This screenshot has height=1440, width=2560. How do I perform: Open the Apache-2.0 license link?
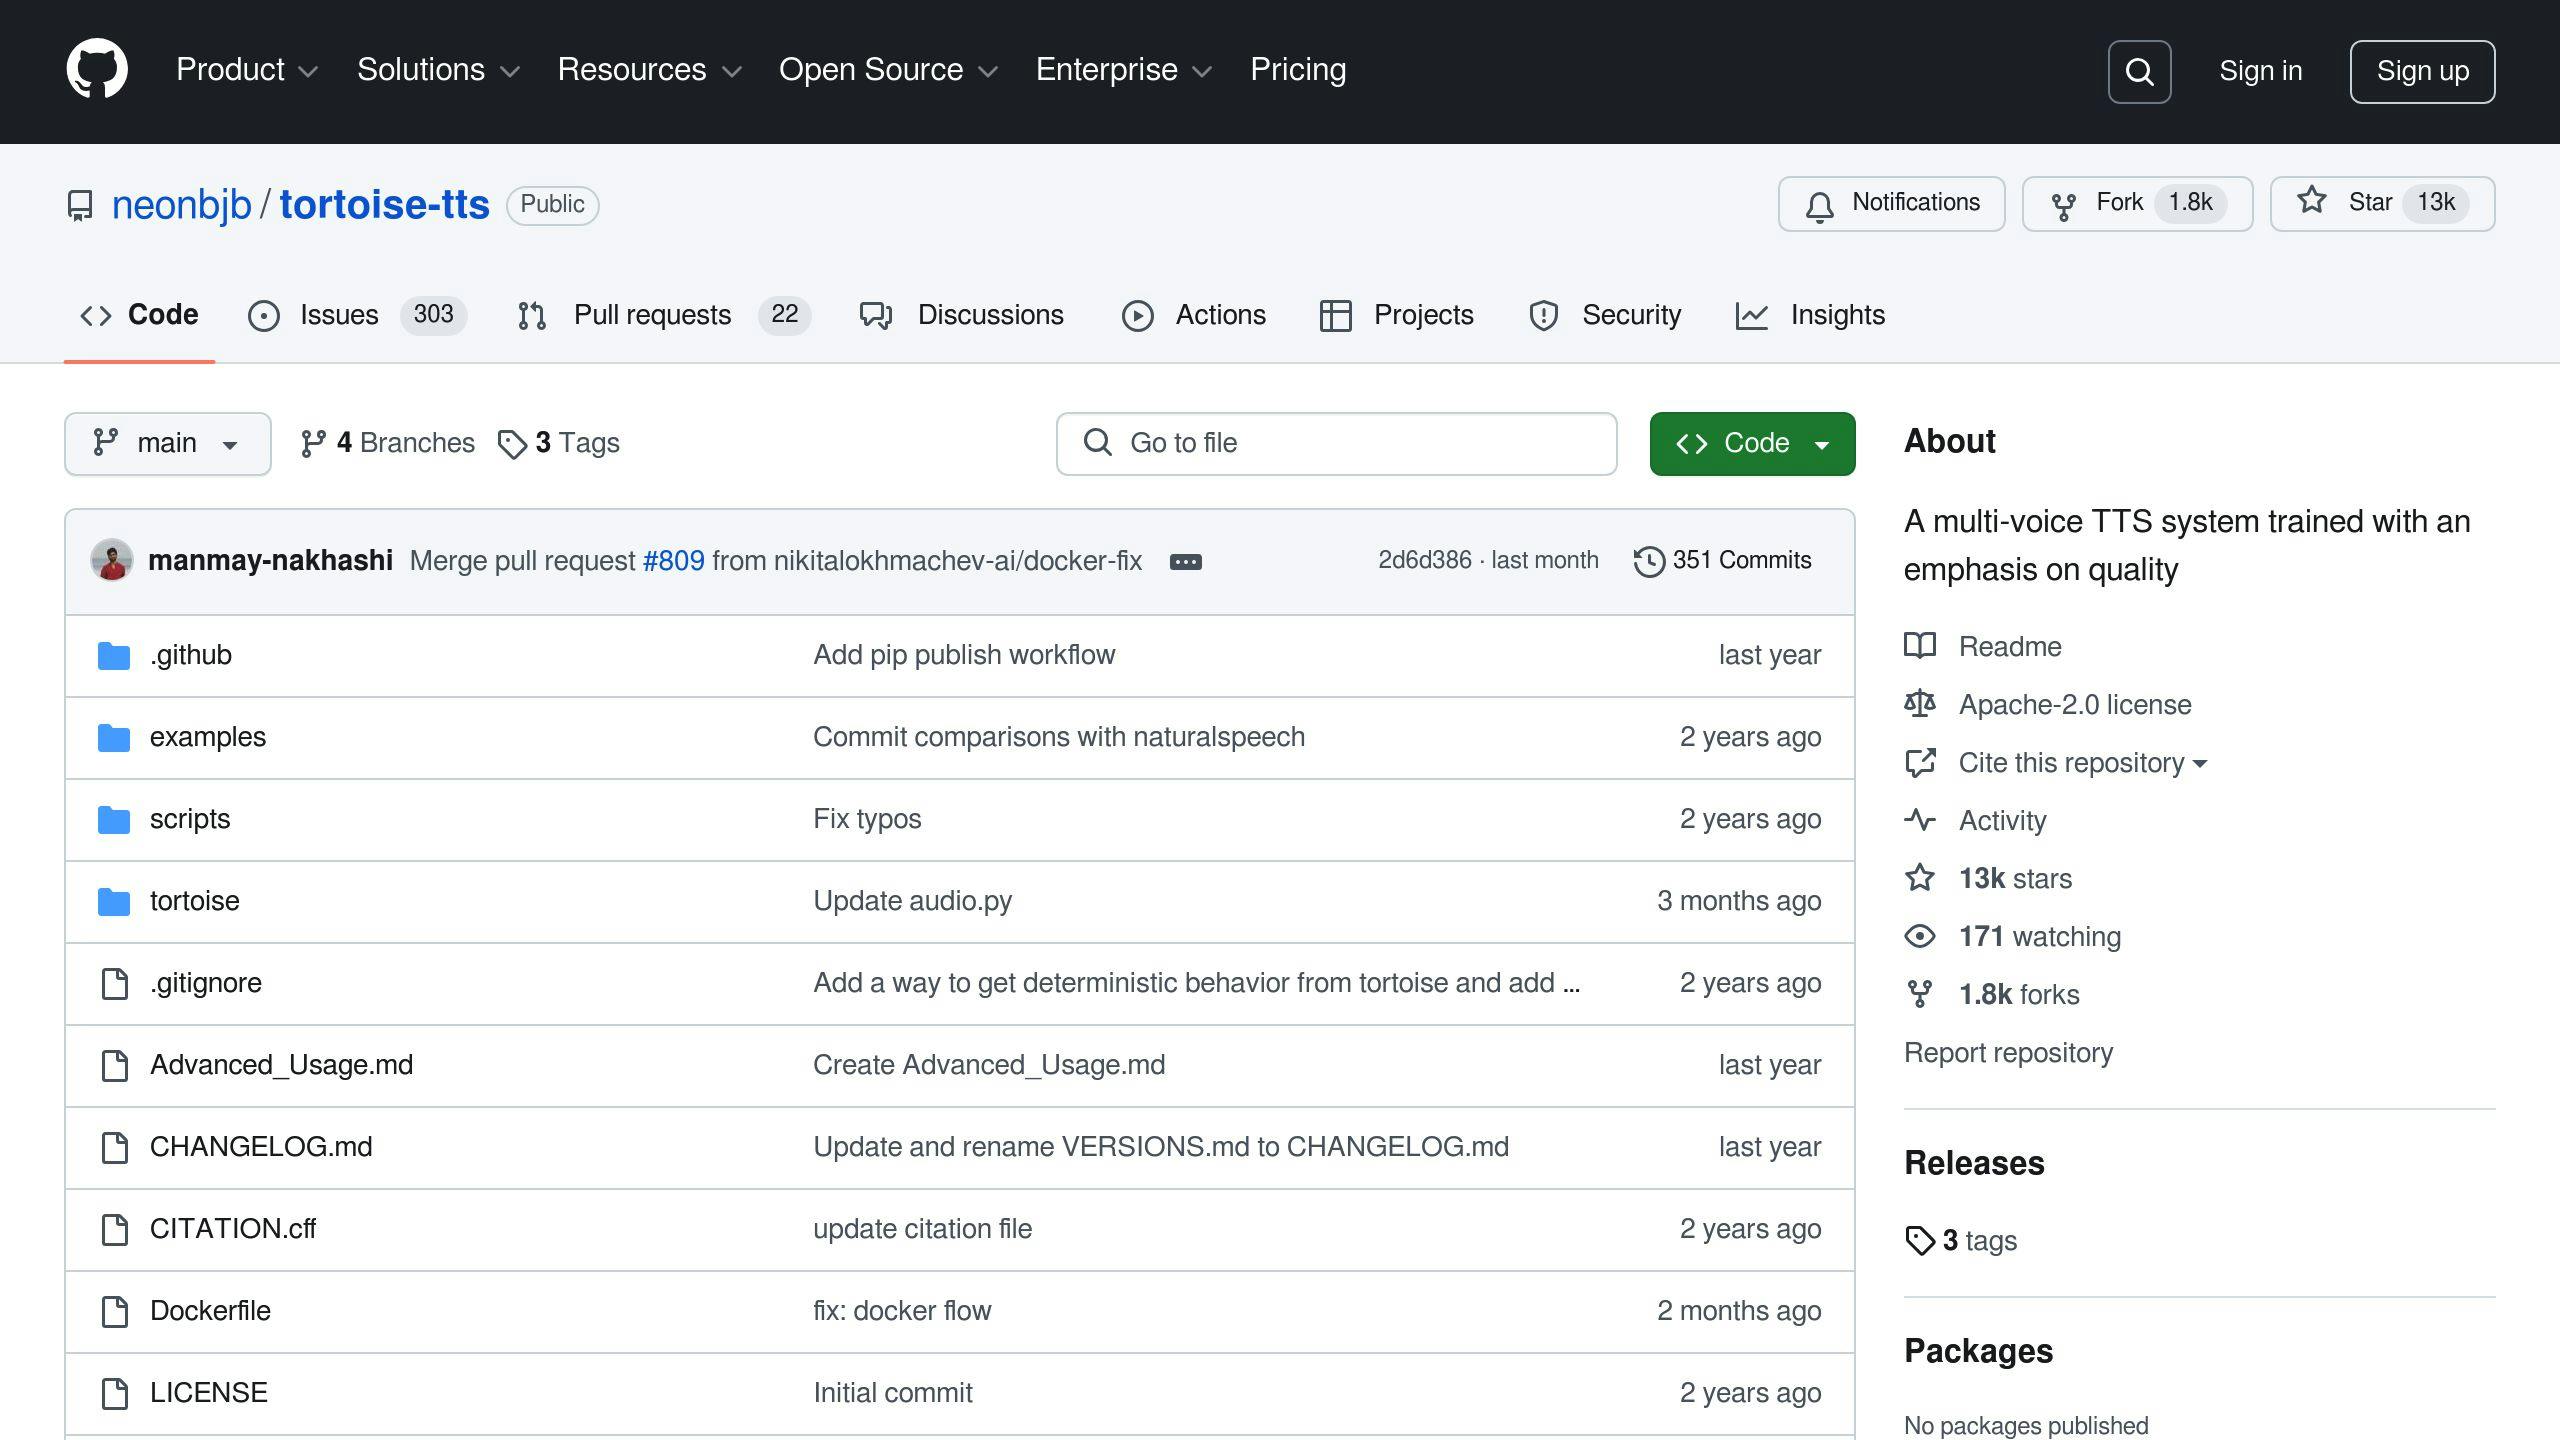[x=2047, y=705]
